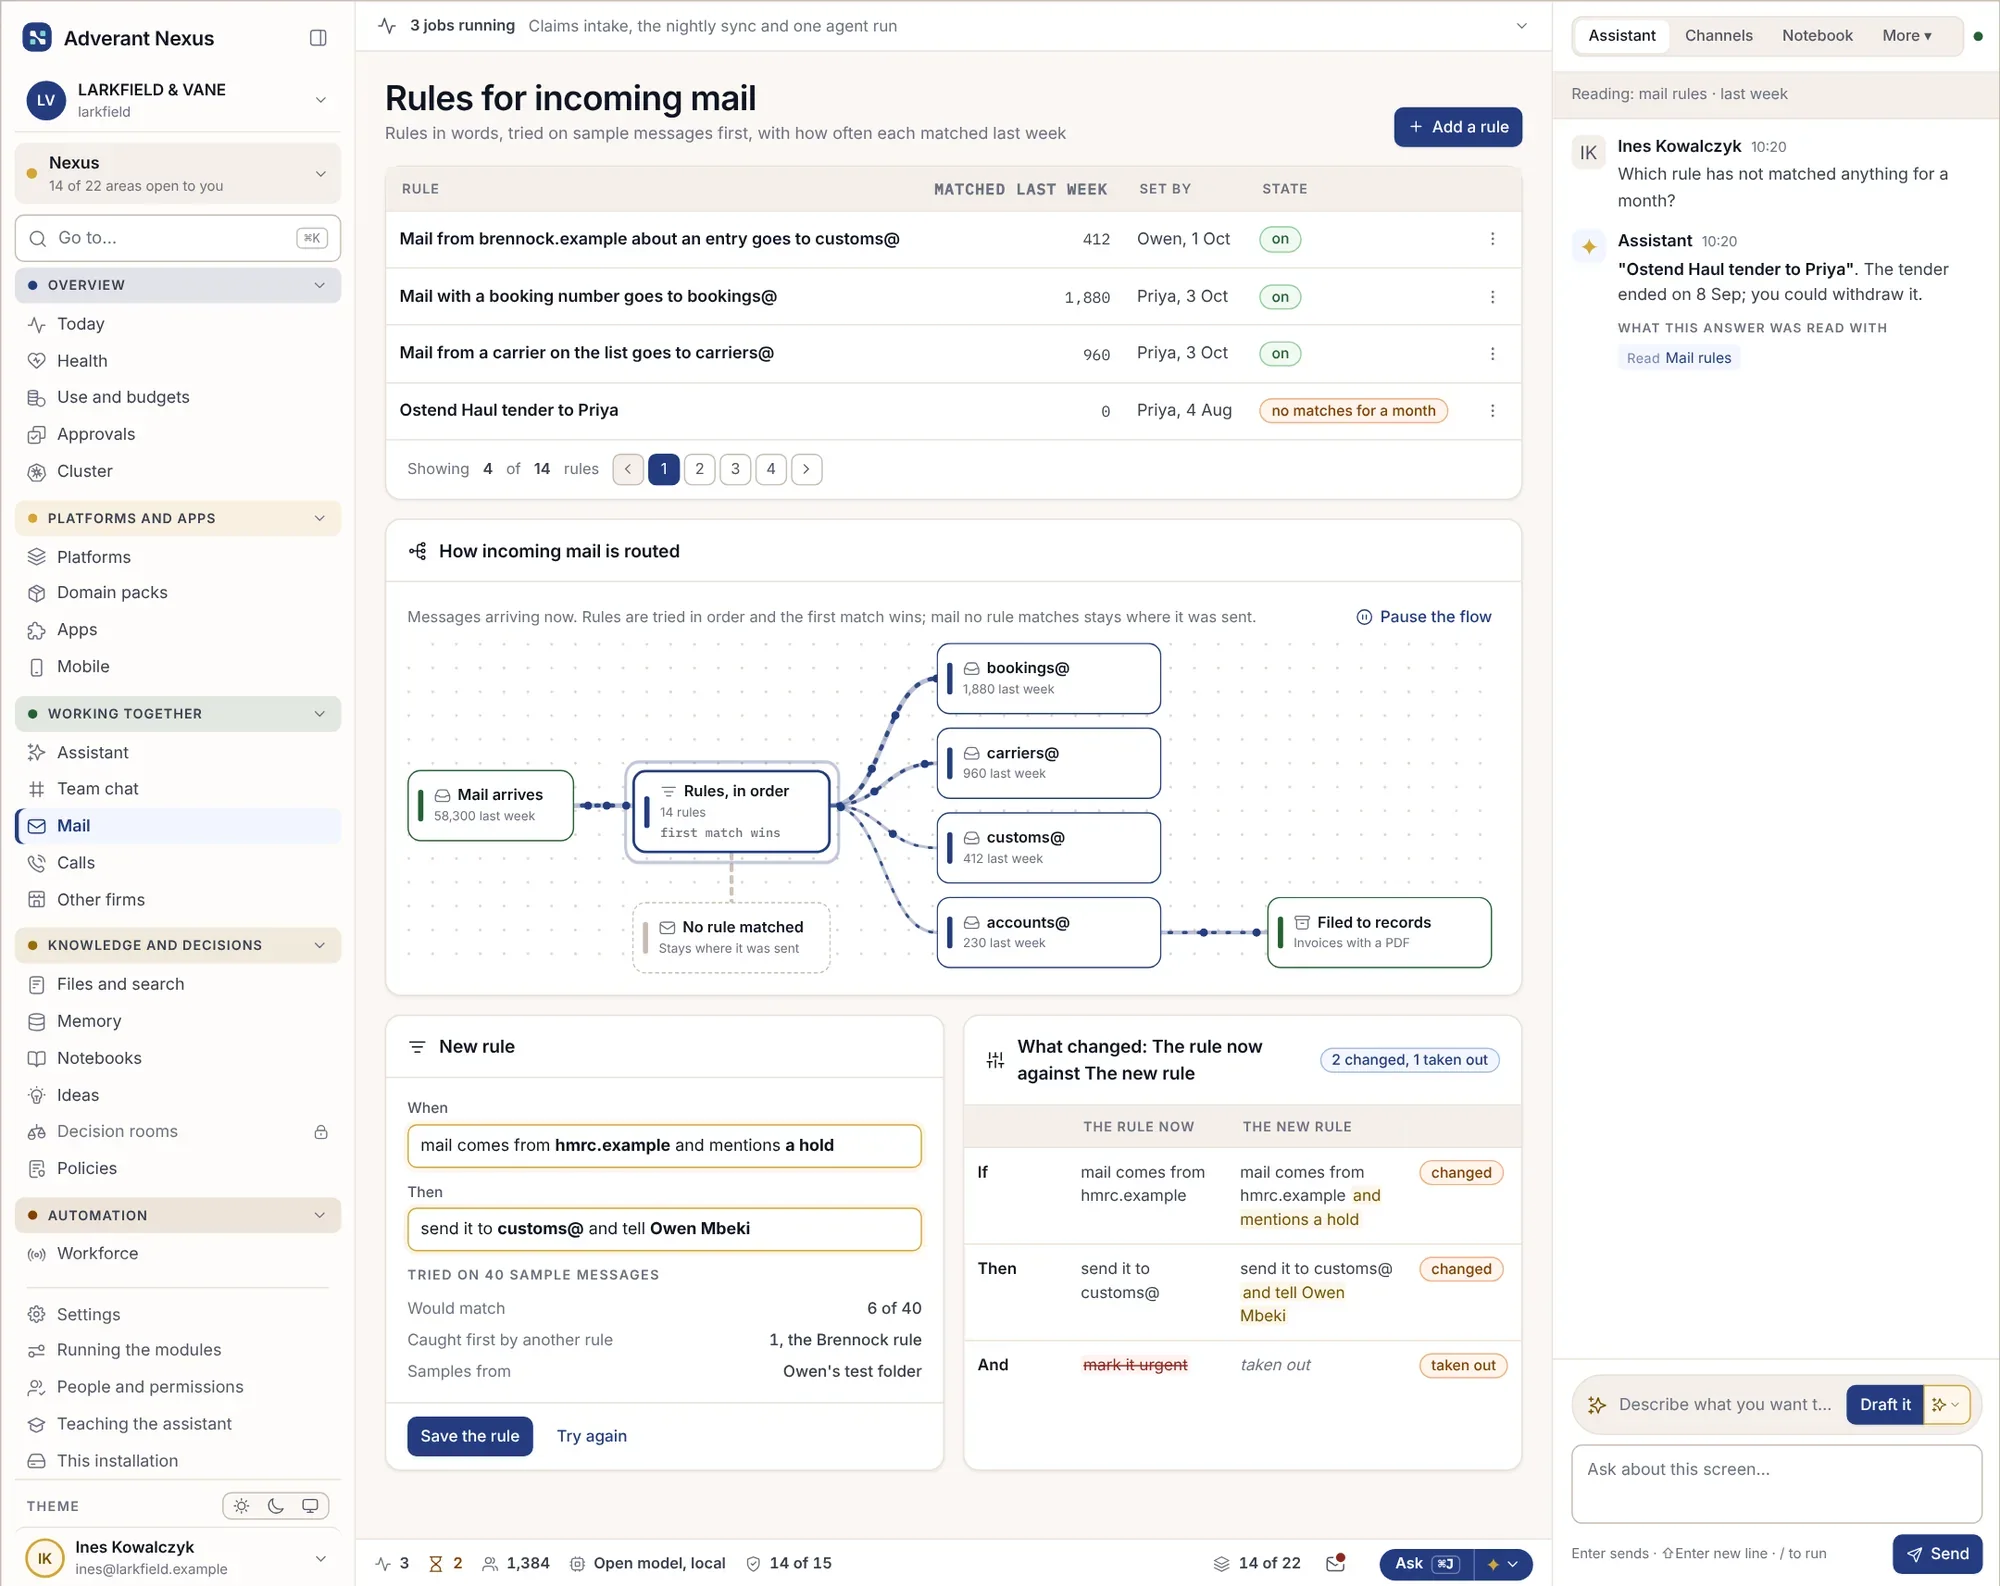This screenshot has height=1586, width=2000.
Task: Go to next page of rules
Action: 806,469
